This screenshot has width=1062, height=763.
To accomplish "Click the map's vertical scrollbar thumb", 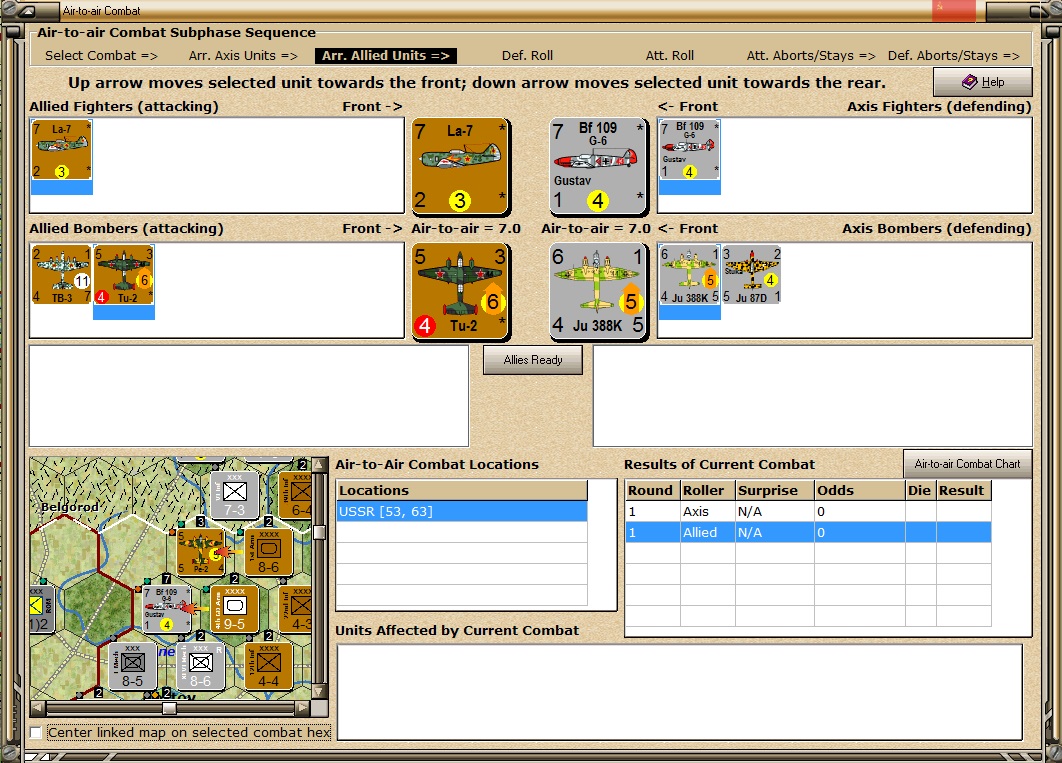I will click(x=319, y=532).
